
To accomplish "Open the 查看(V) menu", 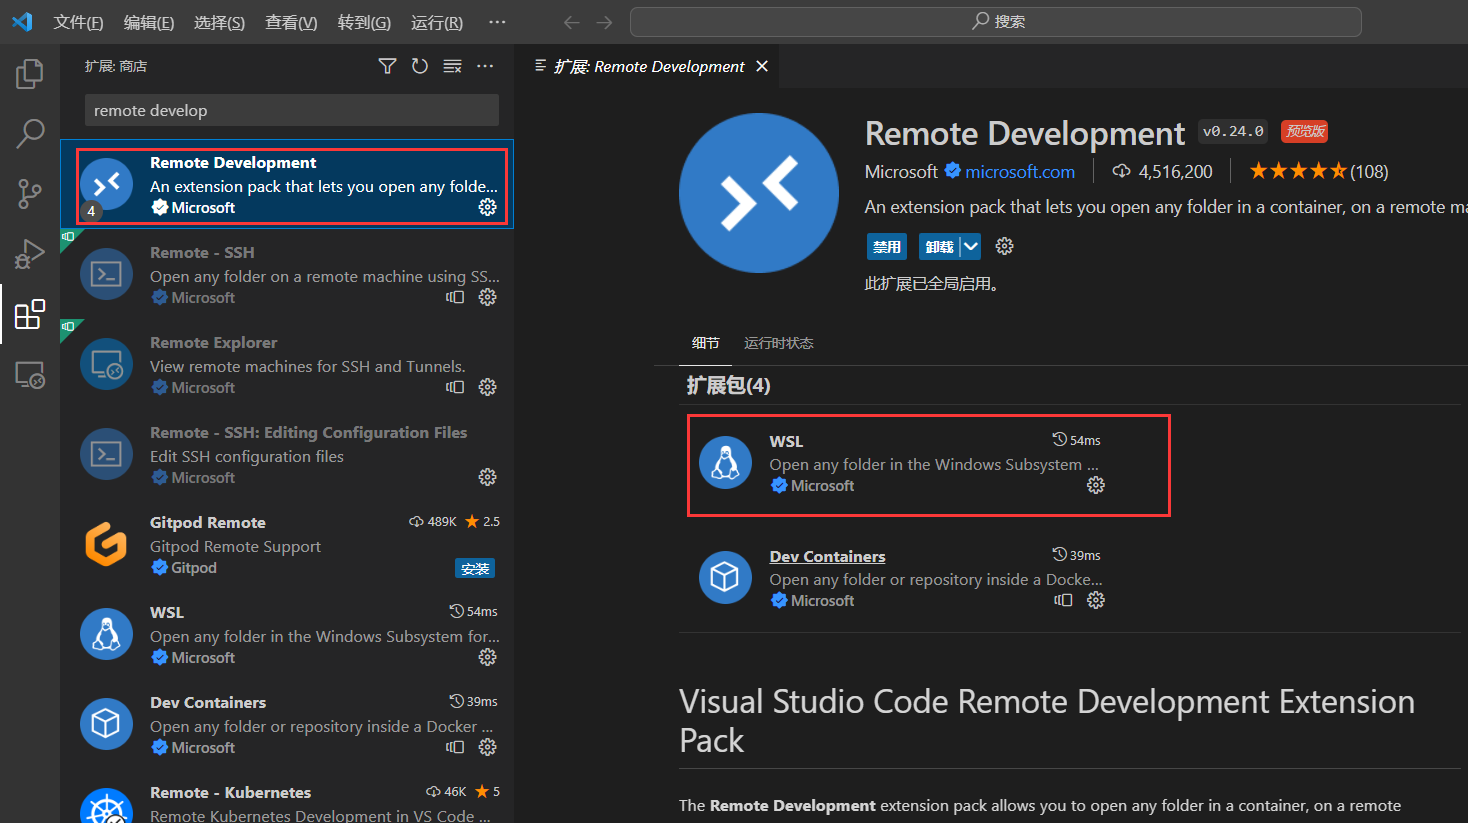I will (291, 22).
